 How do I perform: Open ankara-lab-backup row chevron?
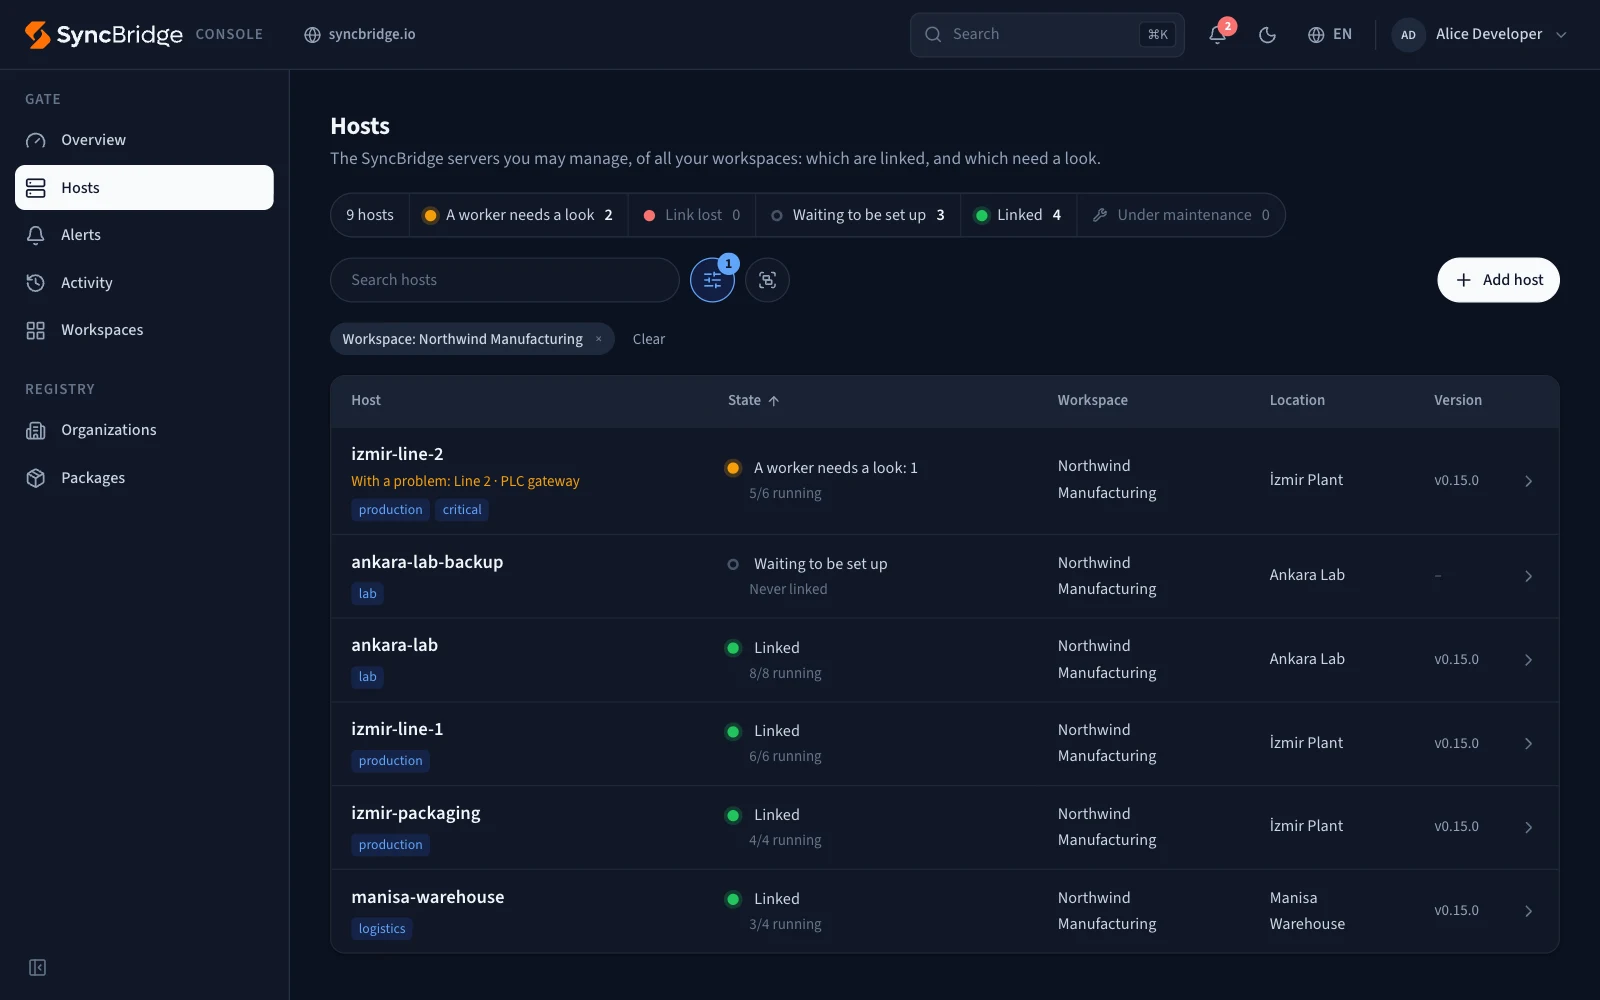[x=1528, y=576]
